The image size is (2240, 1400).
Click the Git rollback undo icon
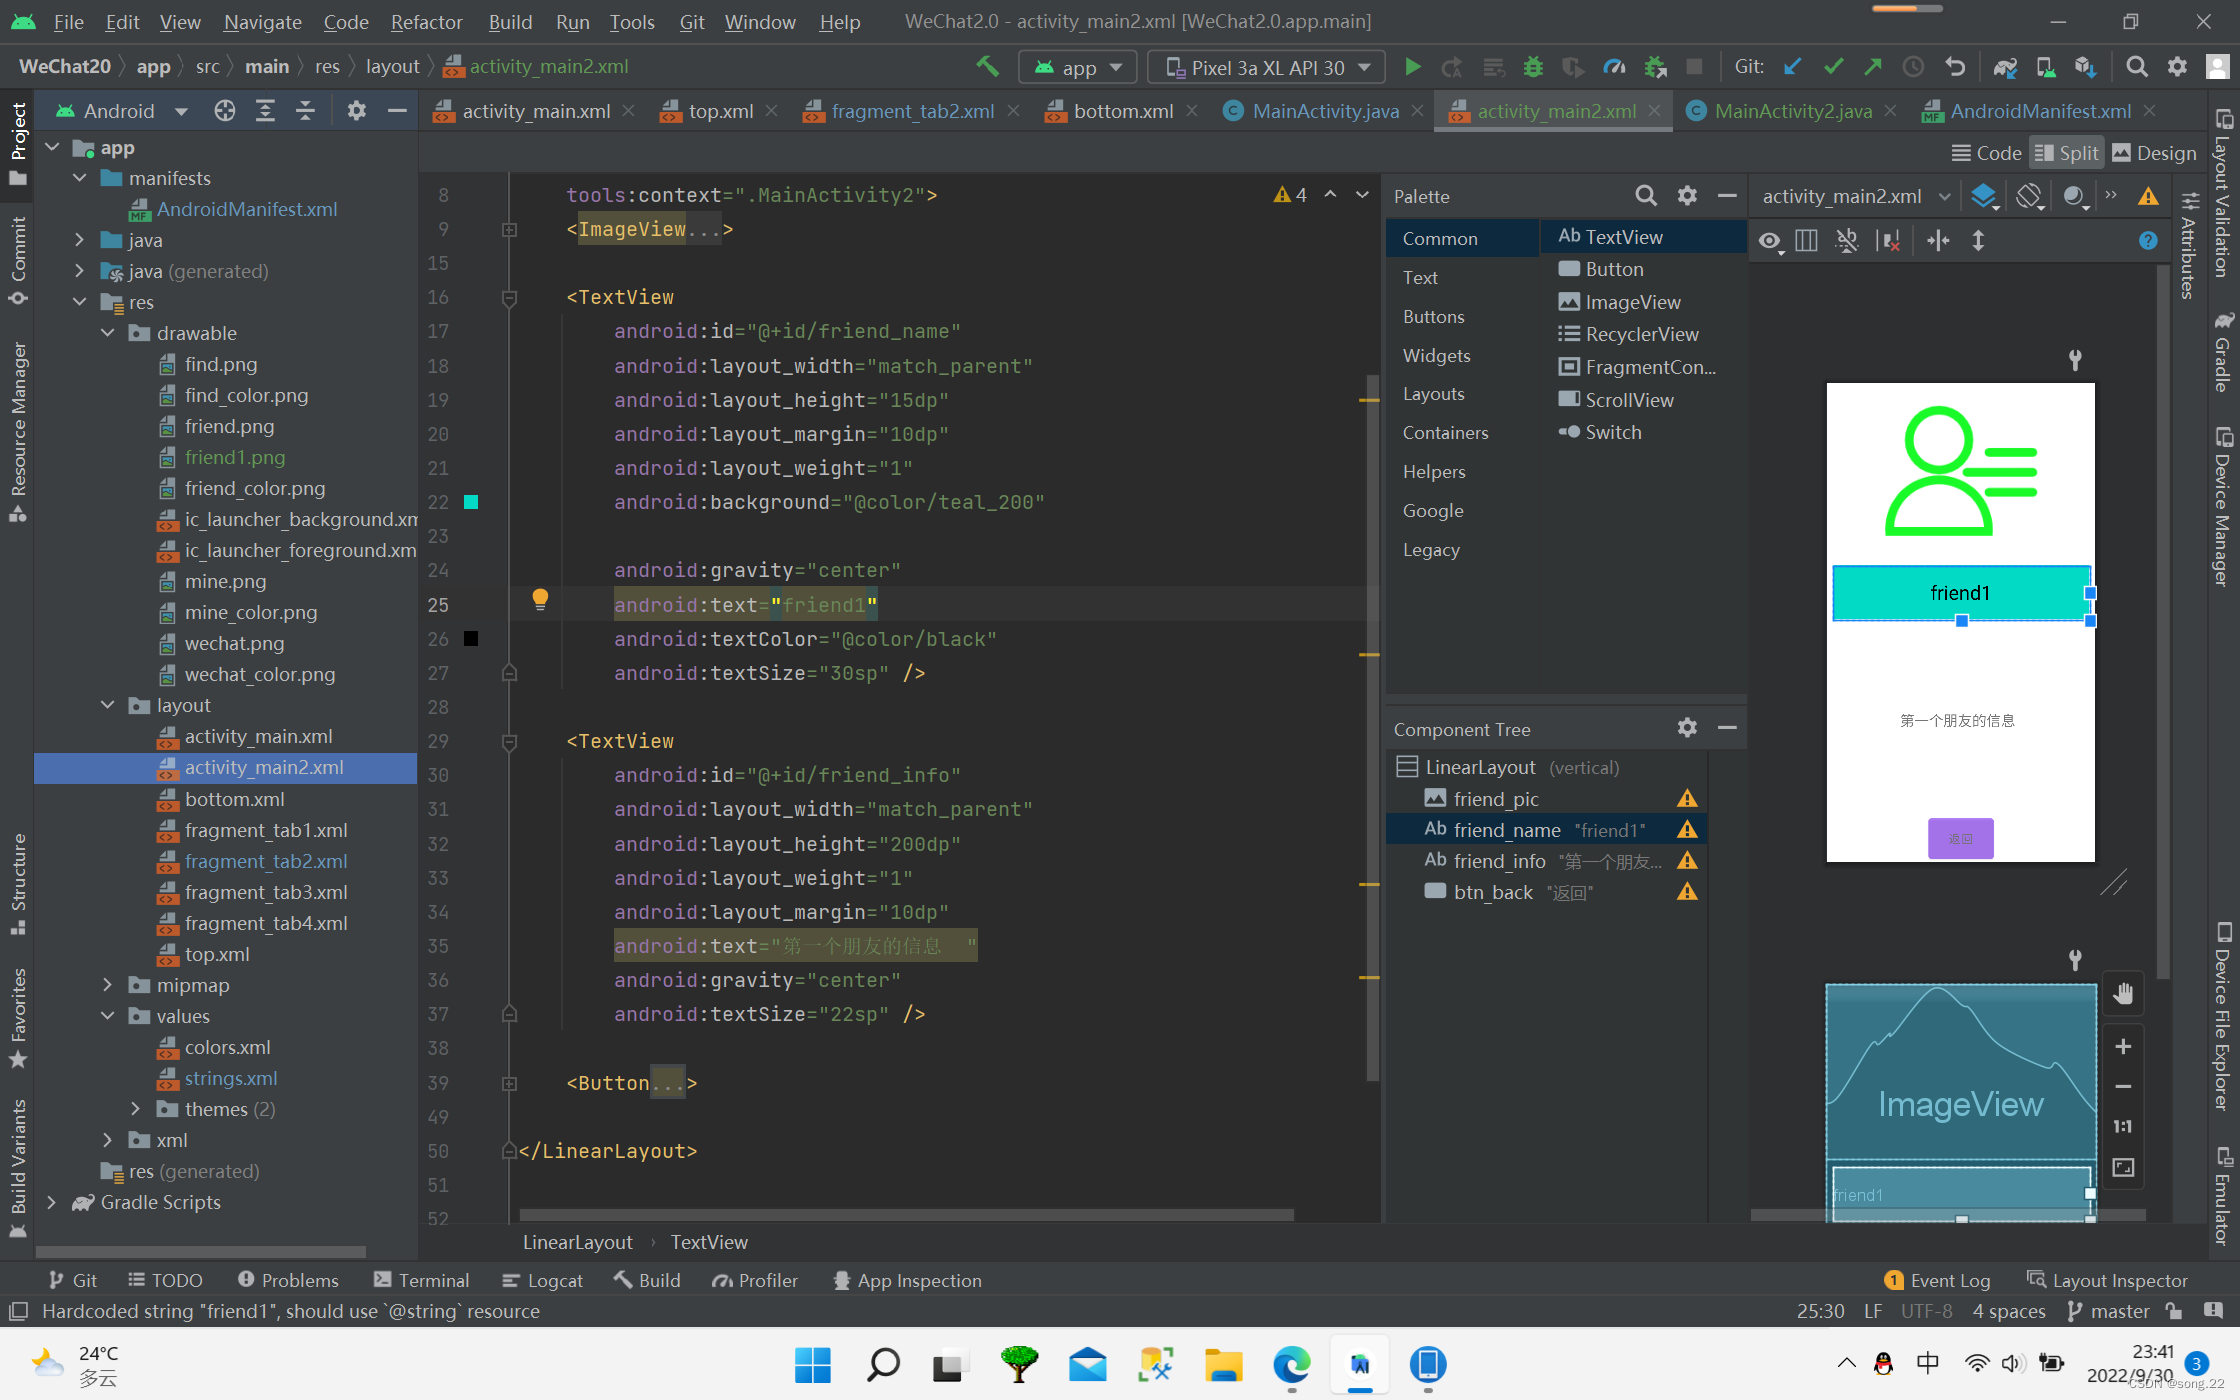(x=1955, y=67)
